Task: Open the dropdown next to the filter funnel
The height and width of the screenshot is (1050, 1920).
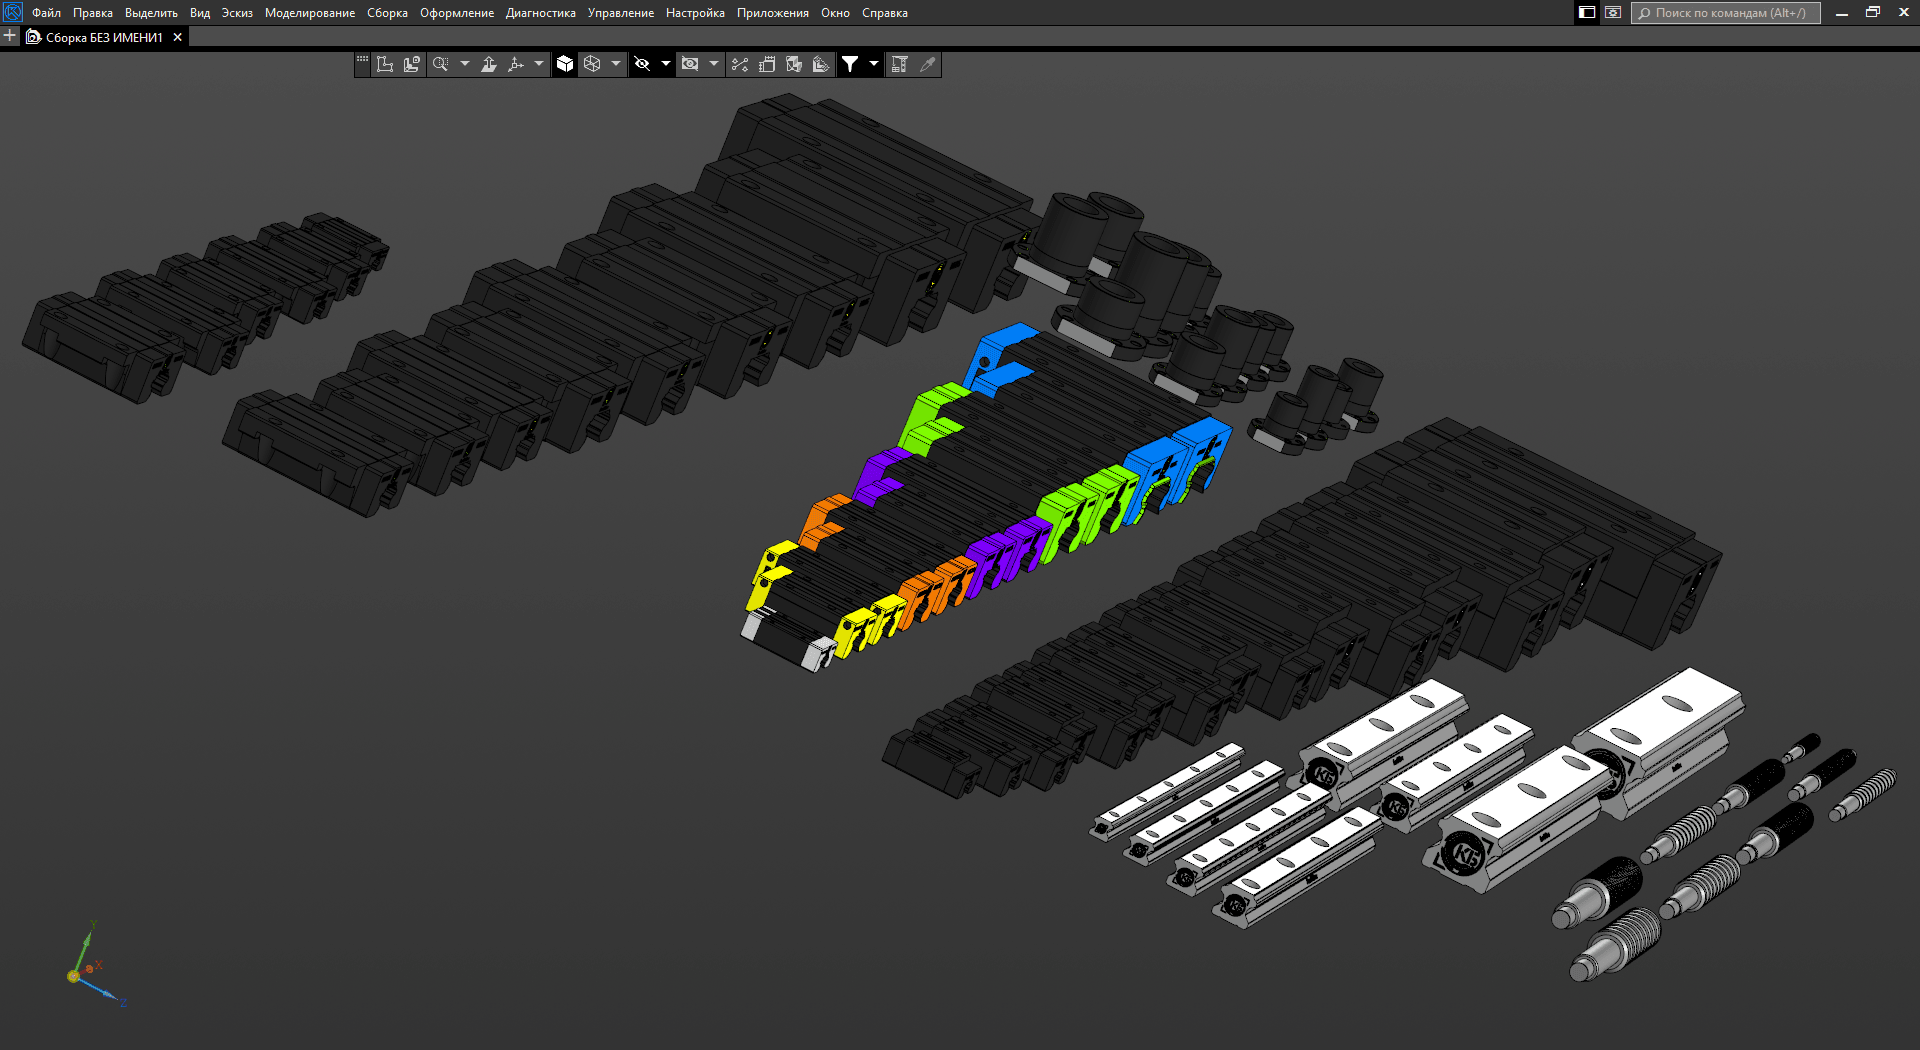Action: click(874, 64)
